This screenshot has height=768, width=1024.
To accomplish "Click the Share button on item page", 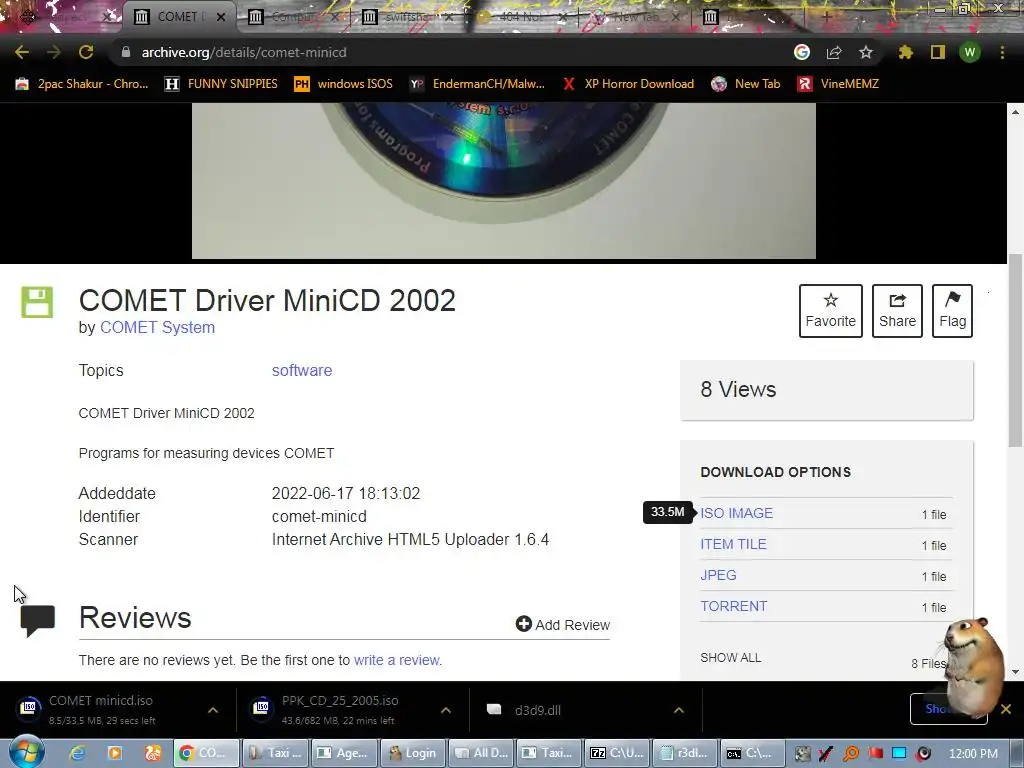I will (897, 311).
